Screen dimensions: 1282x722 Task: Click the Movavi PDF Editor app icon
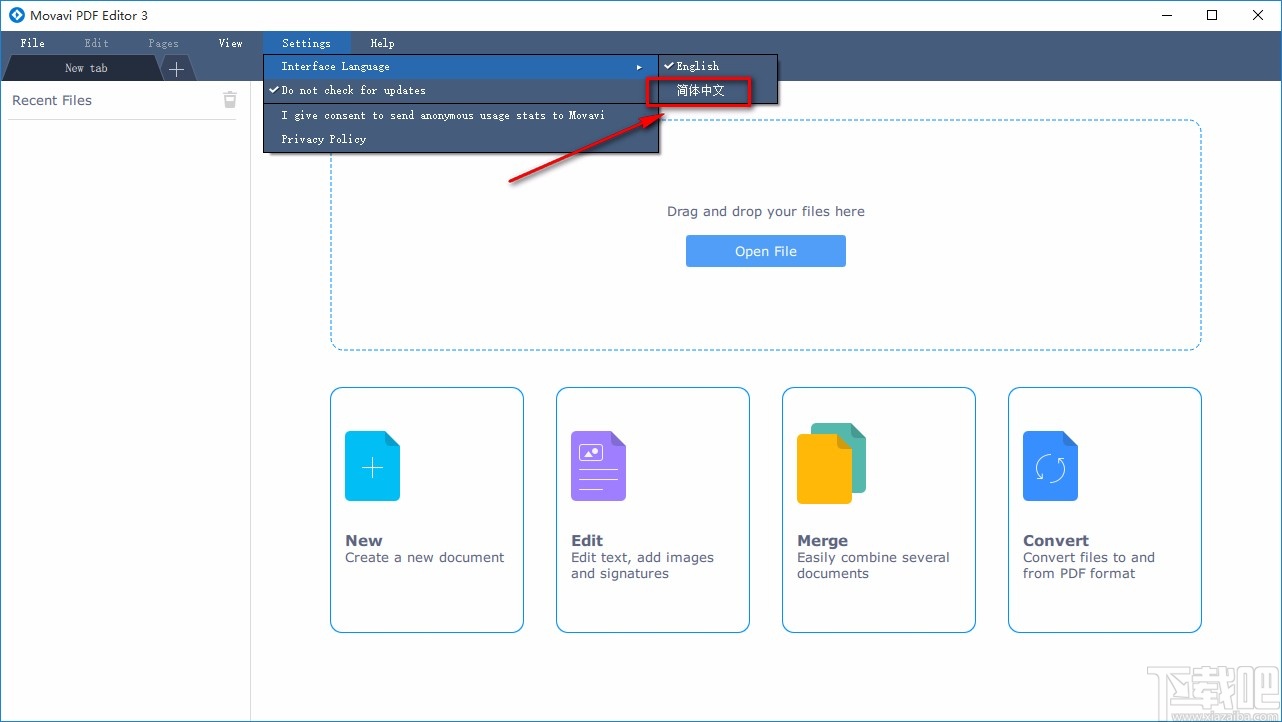[16, 16]
